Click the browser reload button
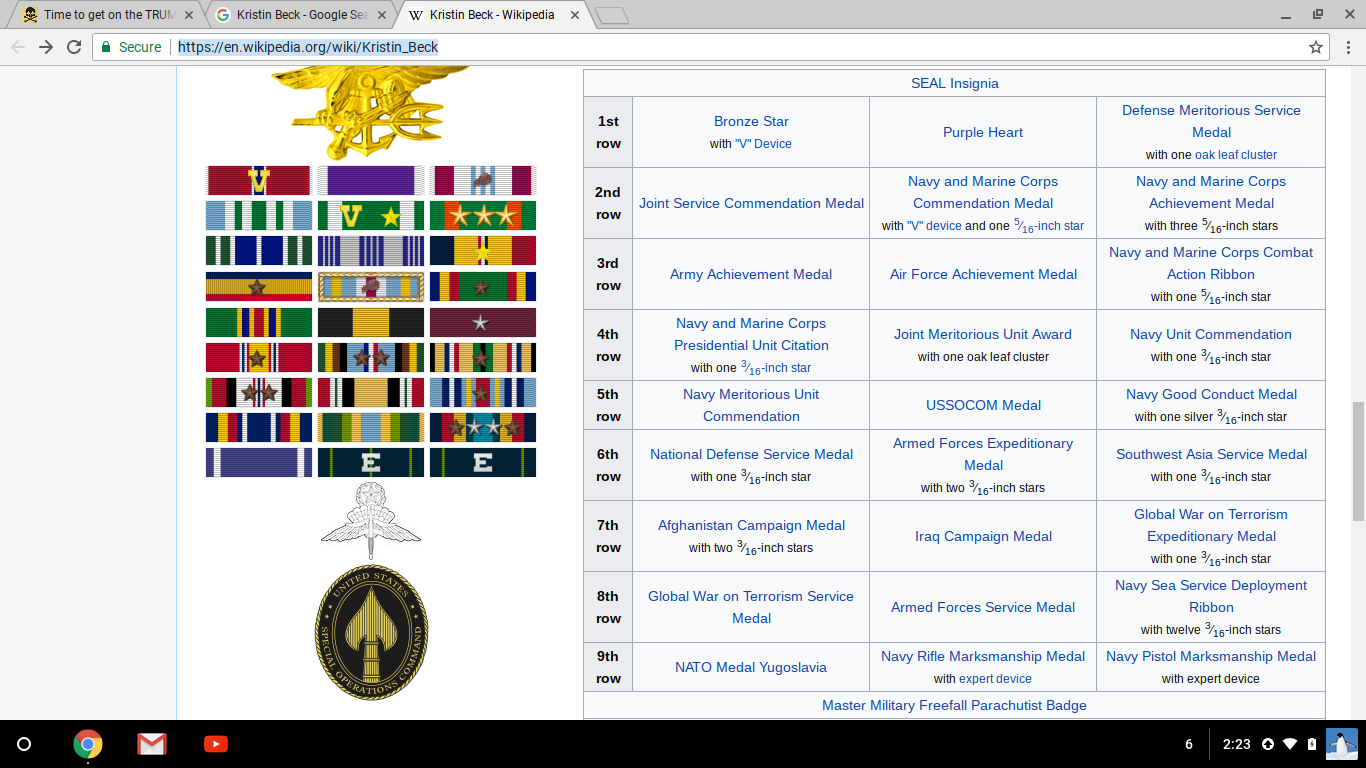The width and height of the screenshot is (1366, 768). click(74, 47)
